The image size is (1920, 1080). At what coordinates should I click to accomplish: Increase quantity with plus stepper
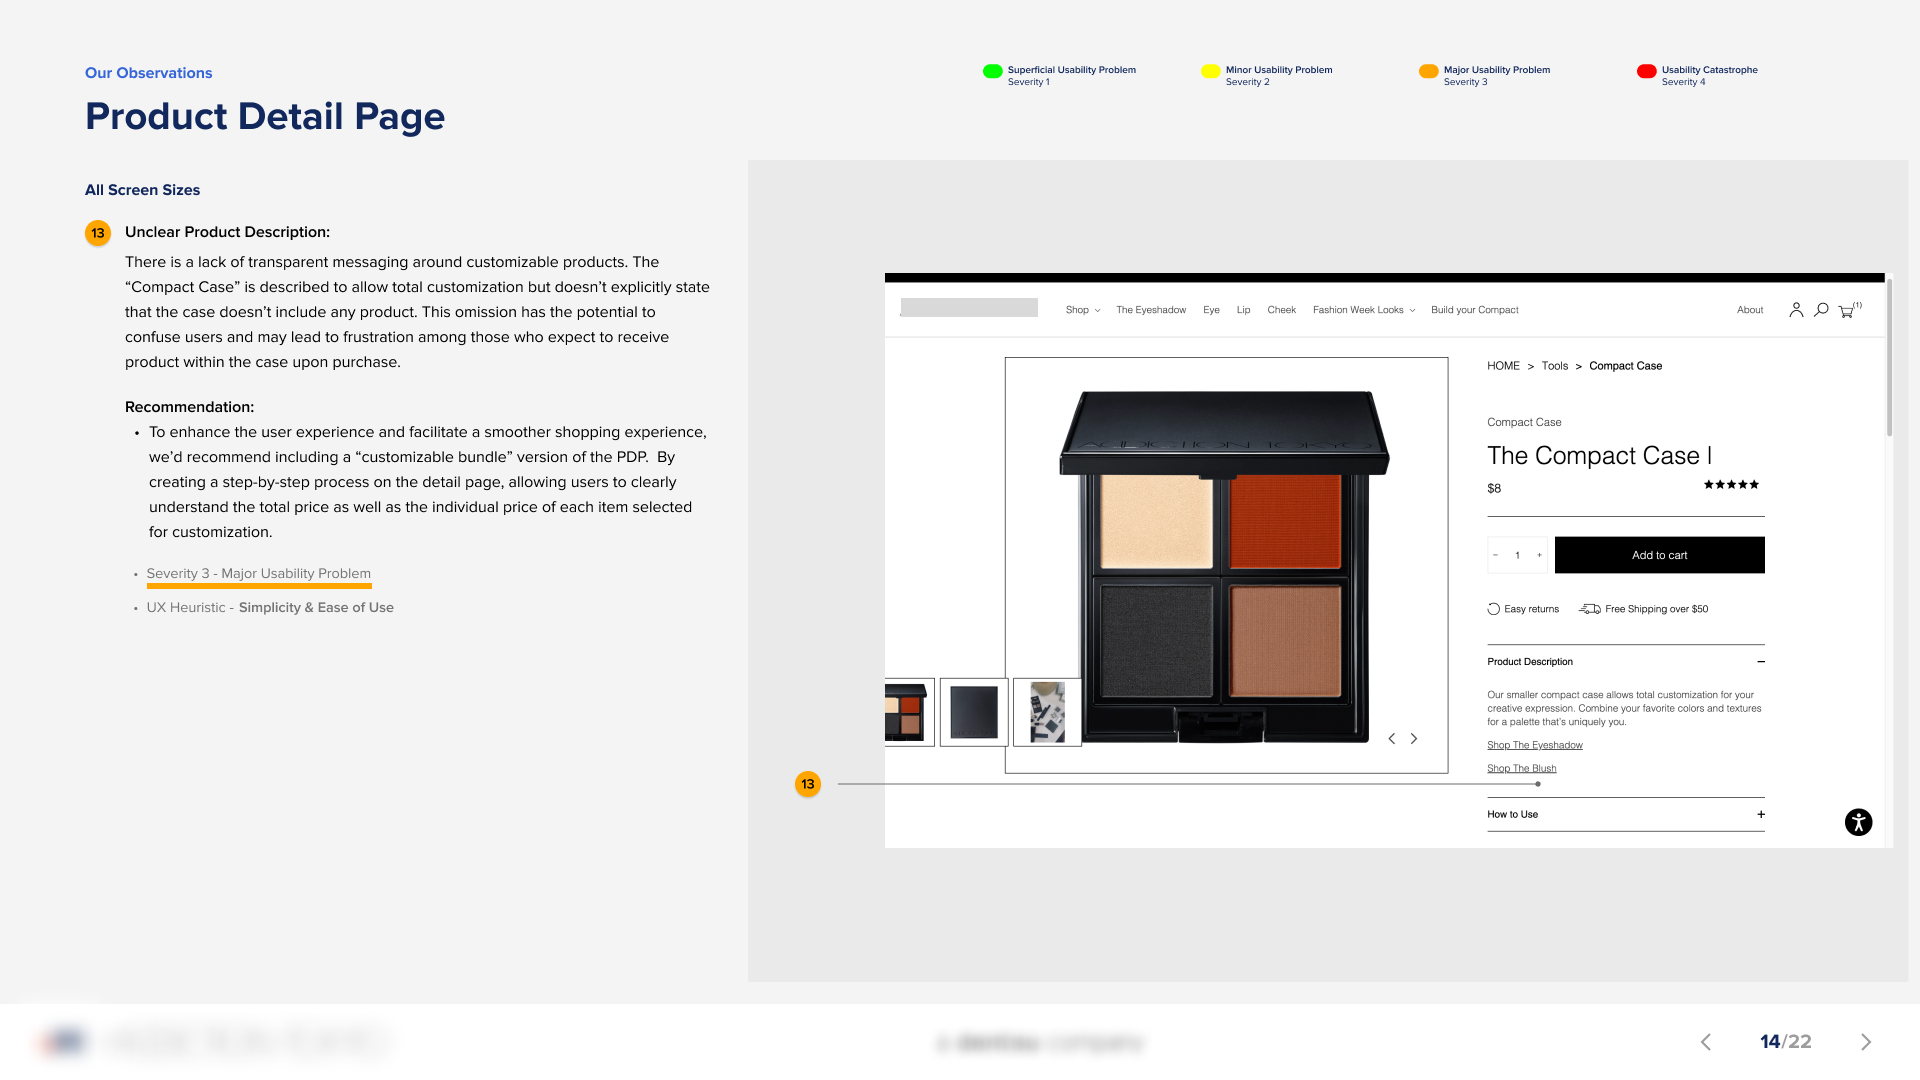coord(1539,555)
